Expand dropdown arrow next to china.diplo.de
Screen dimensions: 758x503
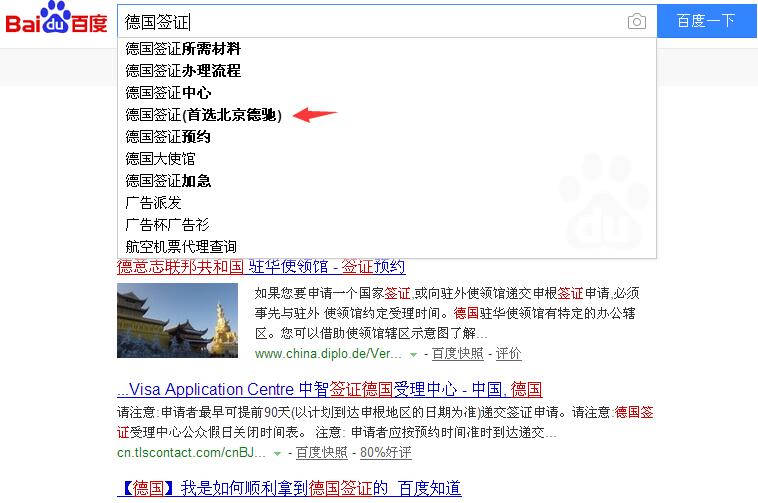[x=413, y=355]
